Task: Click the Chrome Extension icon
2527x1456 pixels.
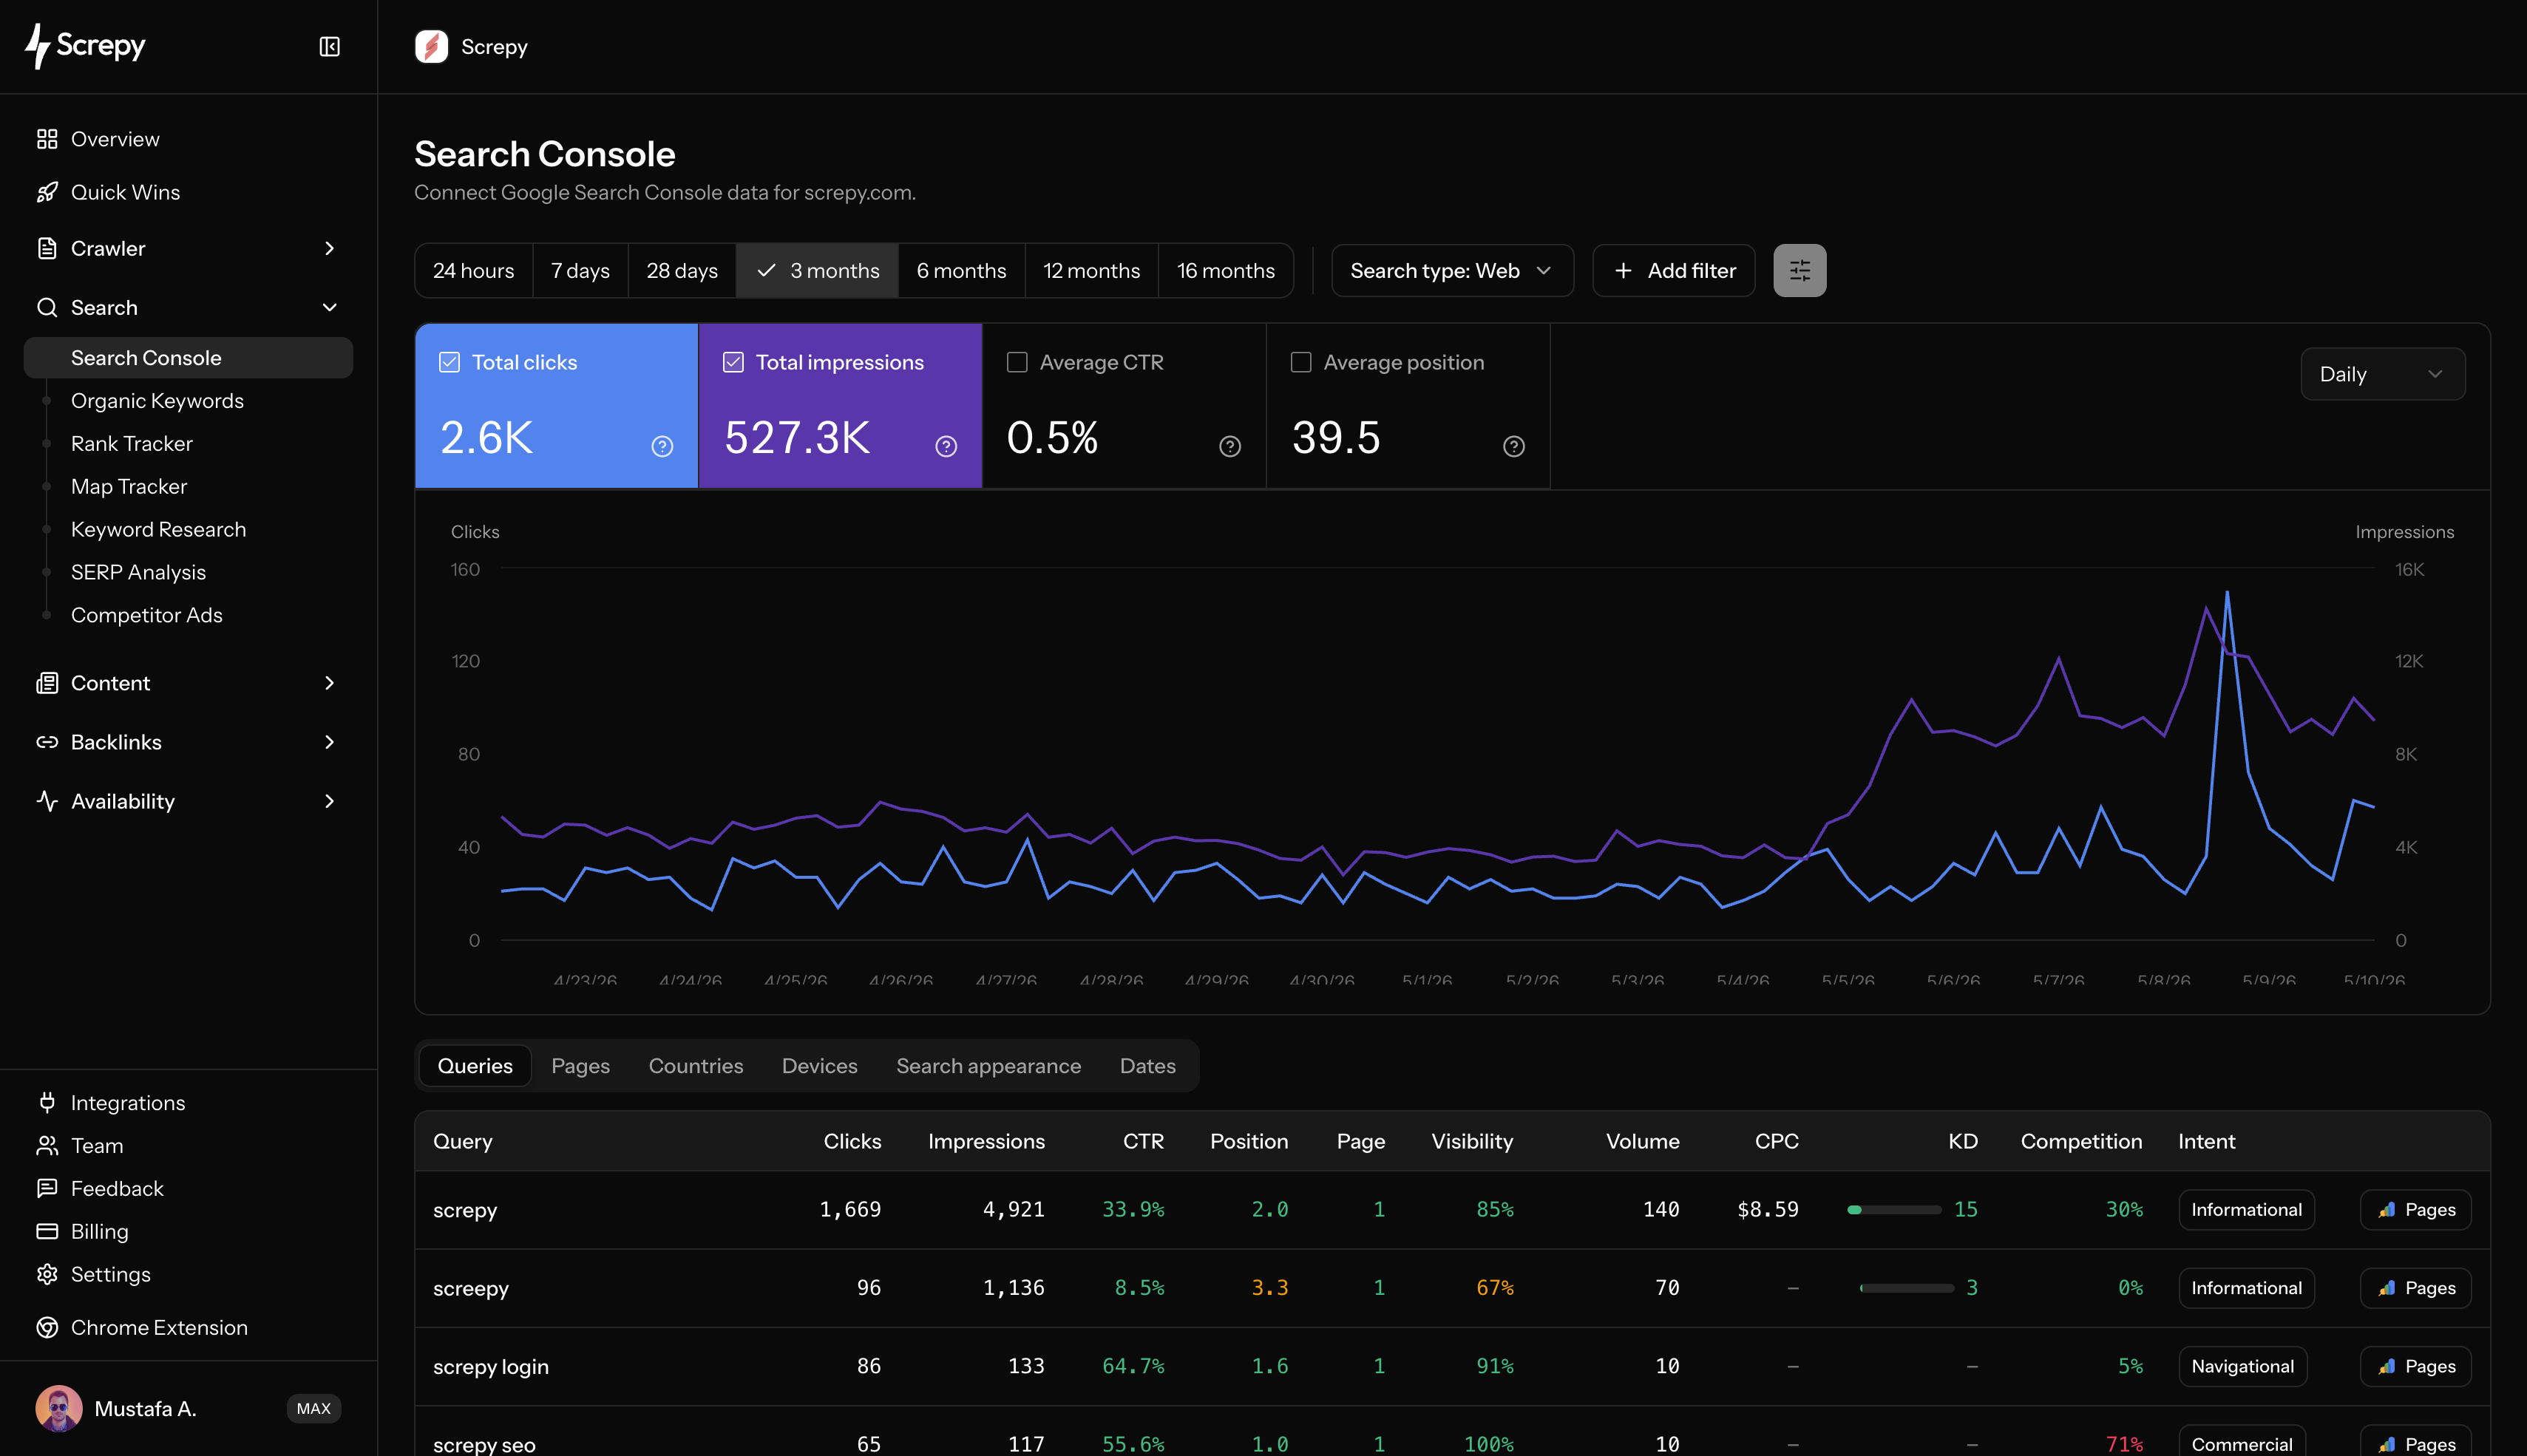Action: tap(47, 1327)
